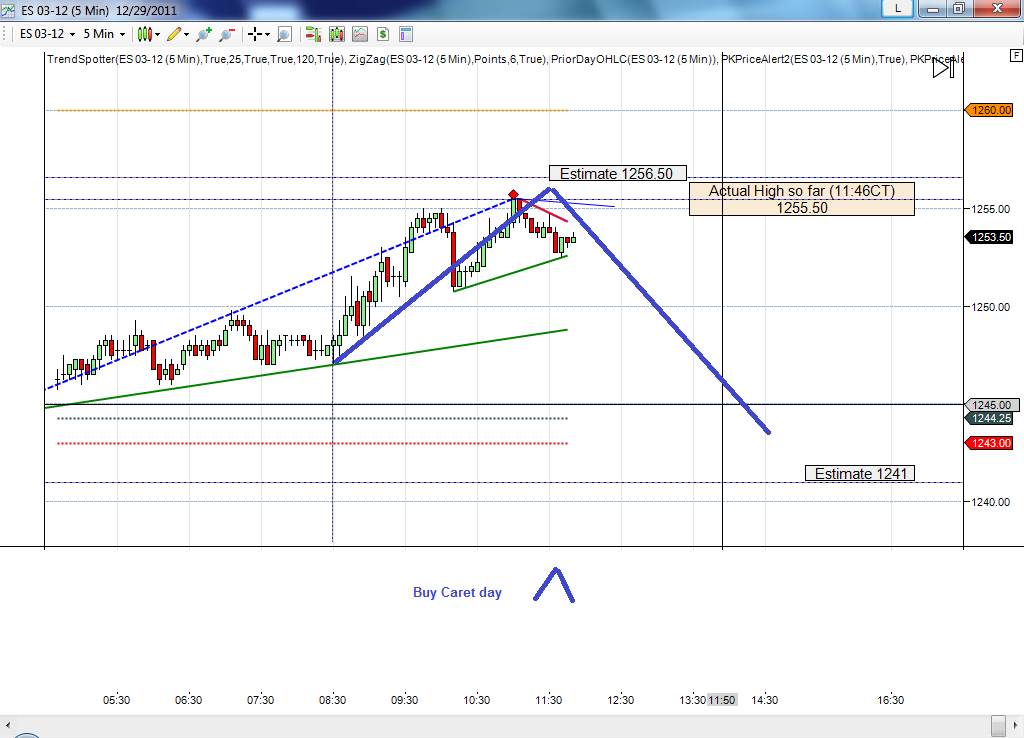Expand the drawing tools dropdown arrow
The image size is (1024, 738).
[187, 35]
